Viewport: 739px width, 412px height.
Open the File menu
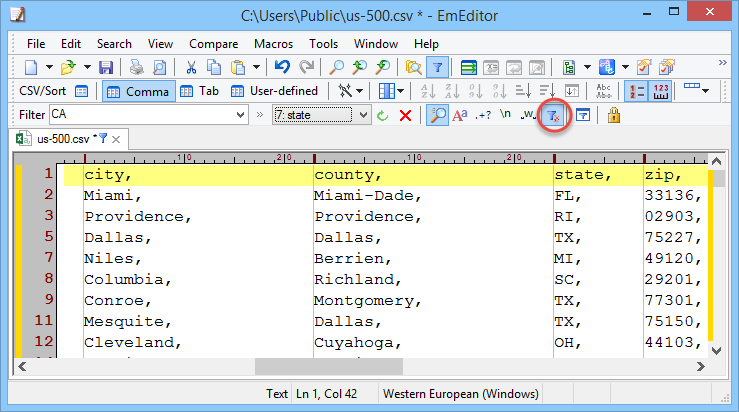coord(36,44)
